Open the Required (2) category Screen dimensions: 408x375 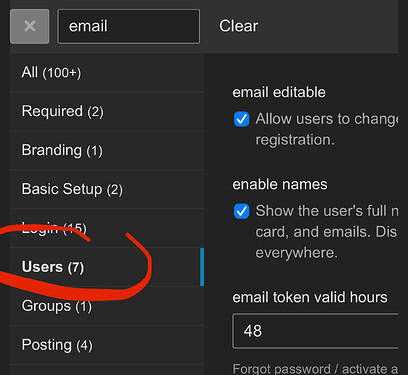coord(107,111)
